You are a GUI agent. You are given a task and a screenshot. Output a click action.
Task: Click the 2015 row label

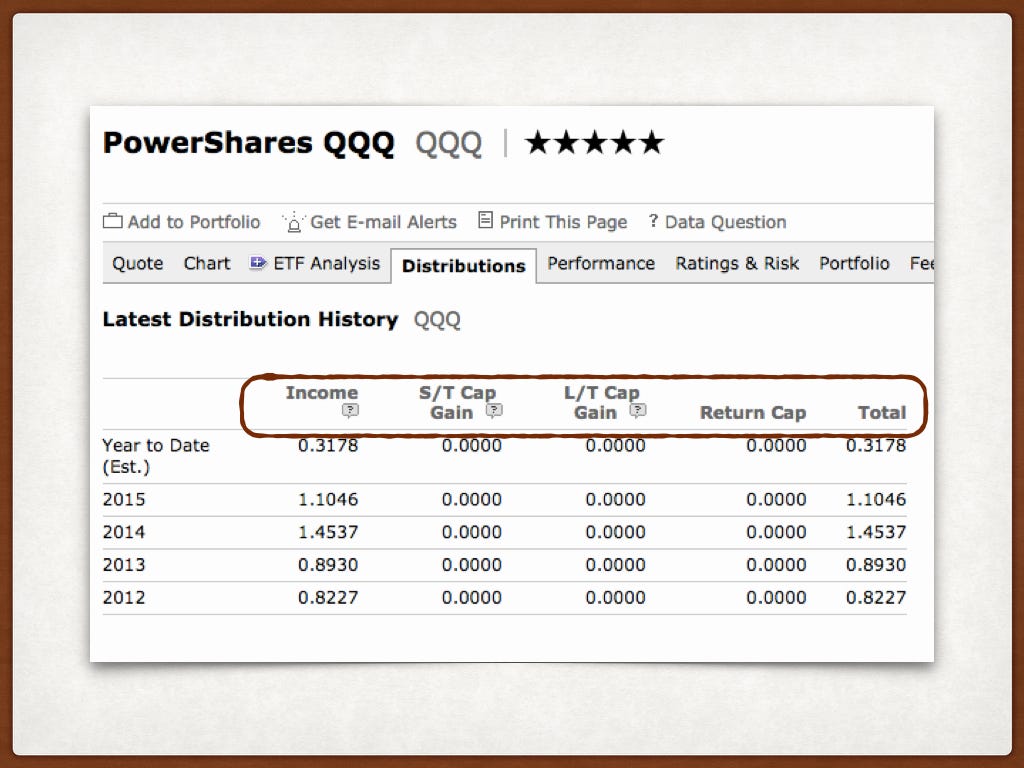[124, 500]
